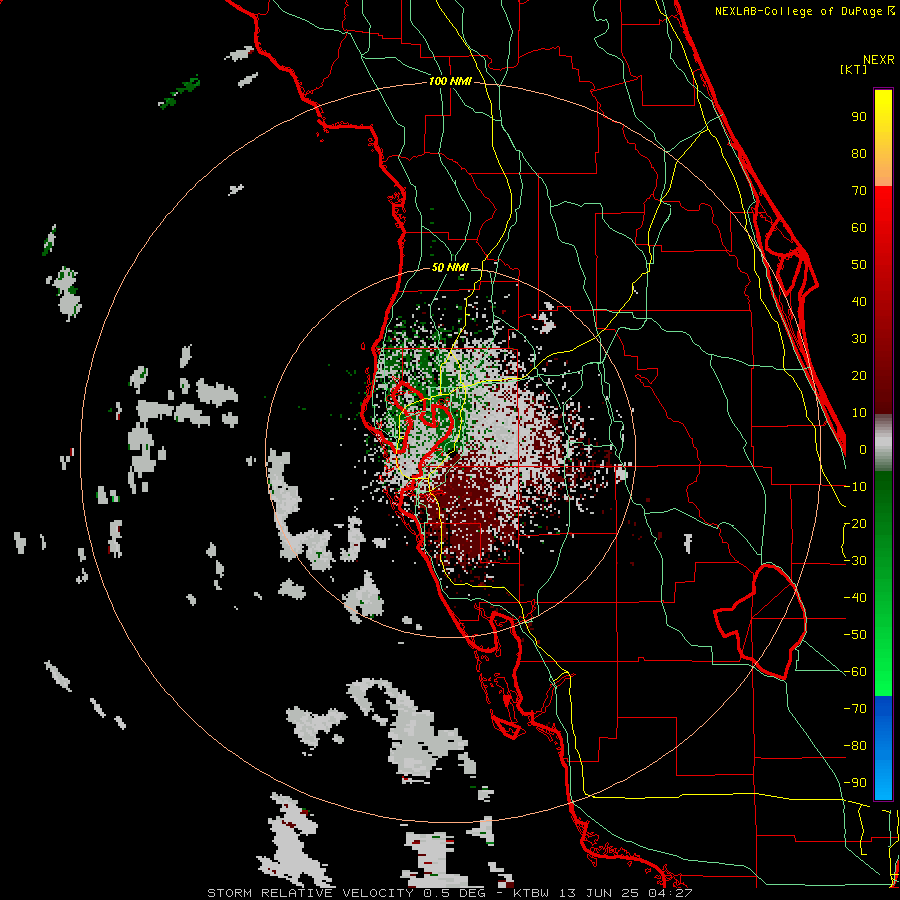This screenshot has width=900, height=900.
Task: Click the -10 value on the velocity scale
Action: (855, 487)
